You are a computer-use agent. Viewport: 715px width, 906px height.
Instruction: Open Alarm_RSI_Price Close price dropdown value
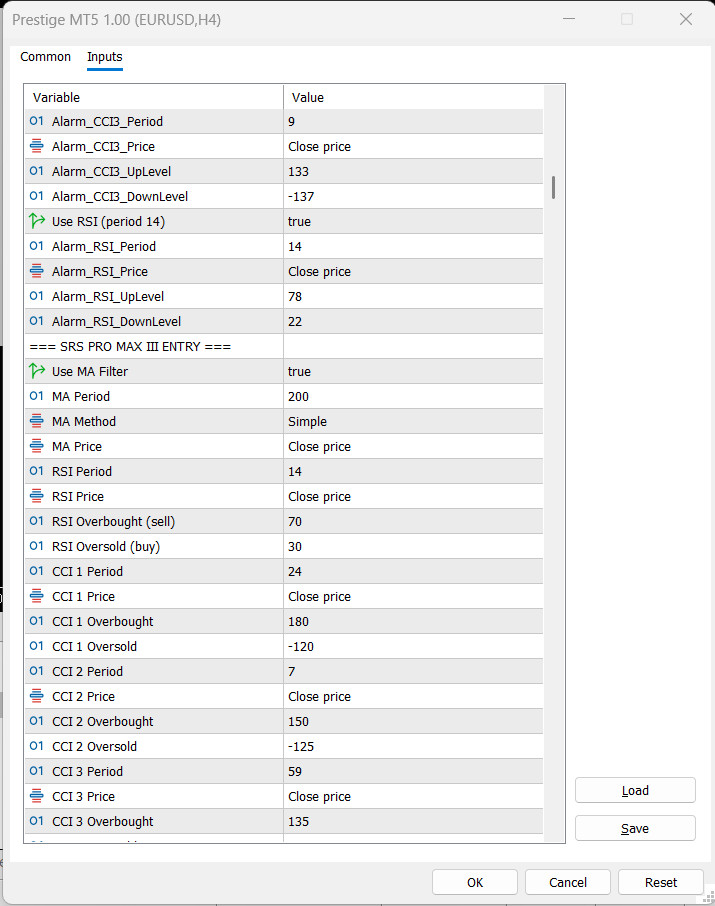(413, 272)
